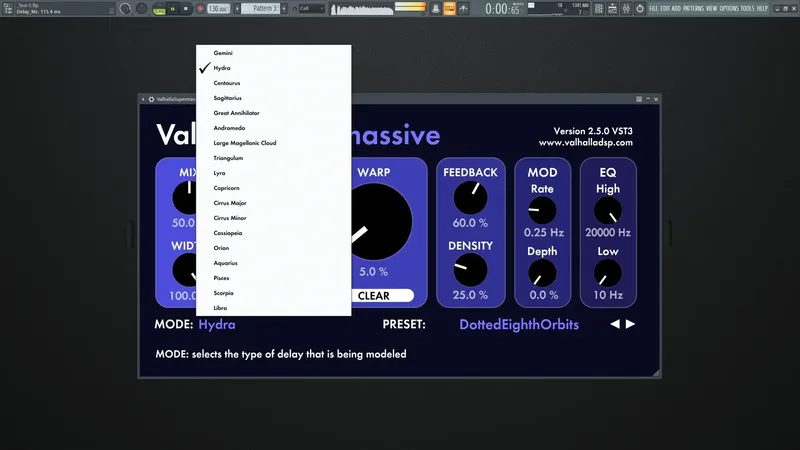Image resolution: width=800 pixels, height=450 pixels.
Task: Choose Aquarius mode
Action: tap(273, 263)
